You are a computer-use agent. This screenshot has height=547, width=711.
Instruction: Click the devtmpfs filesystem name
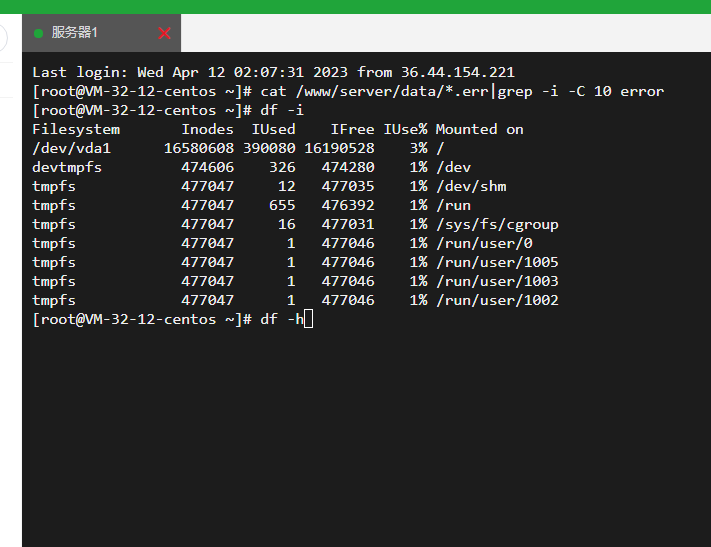coord(67,167)
